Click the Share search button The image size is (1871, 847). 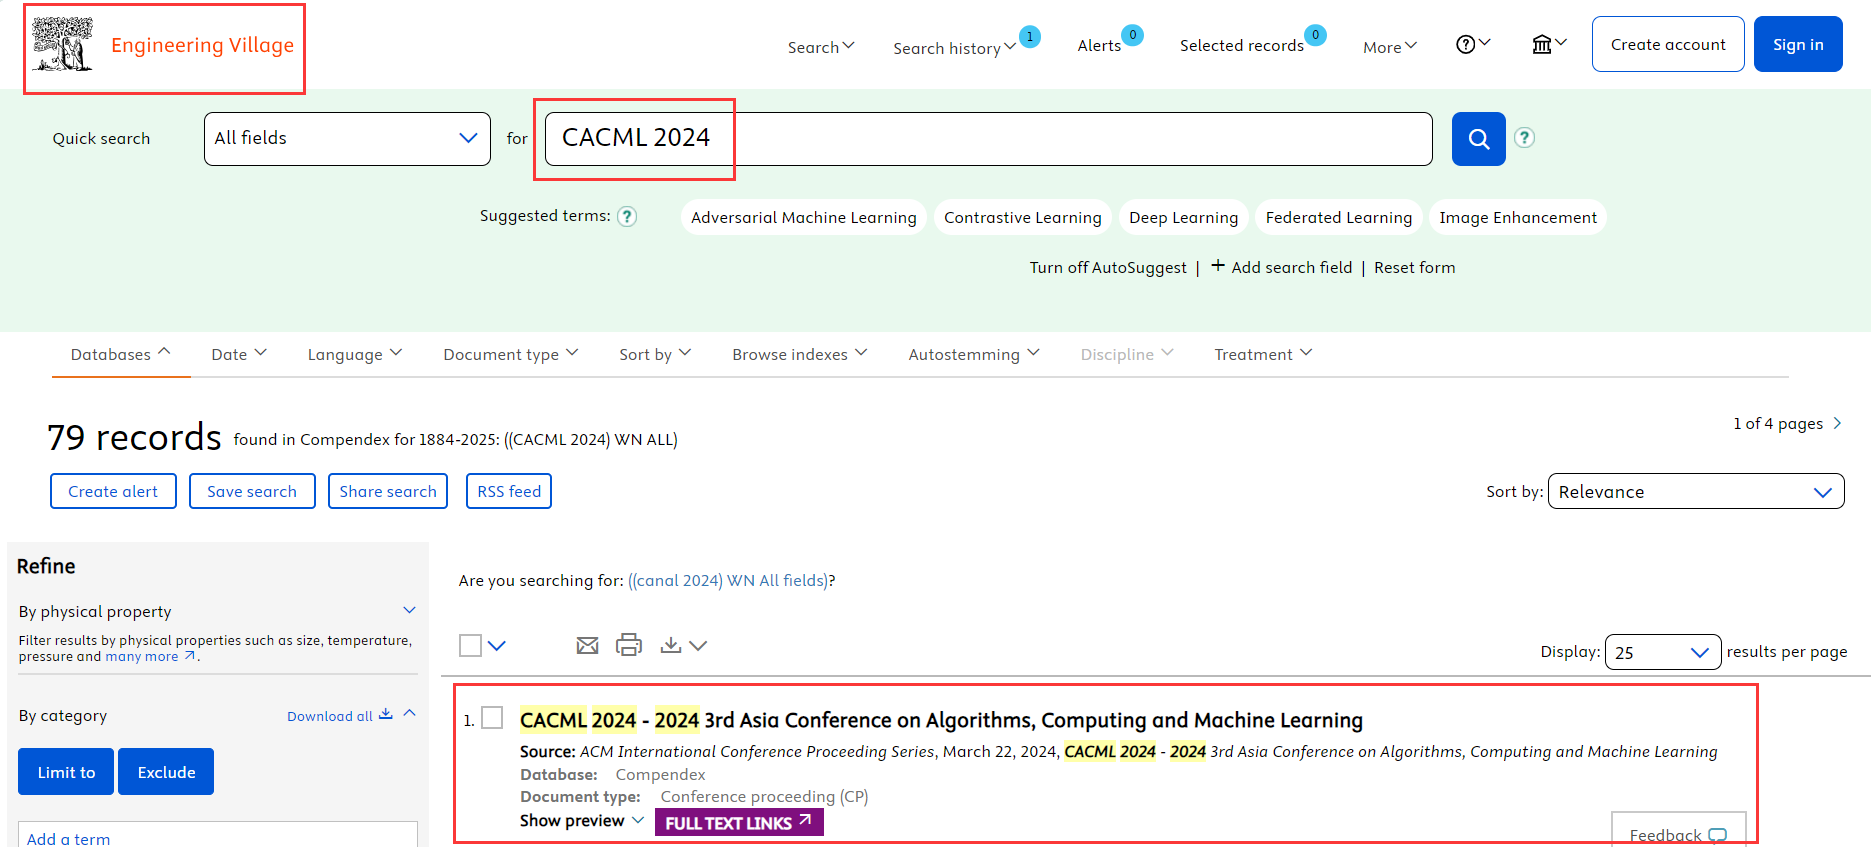388,491
